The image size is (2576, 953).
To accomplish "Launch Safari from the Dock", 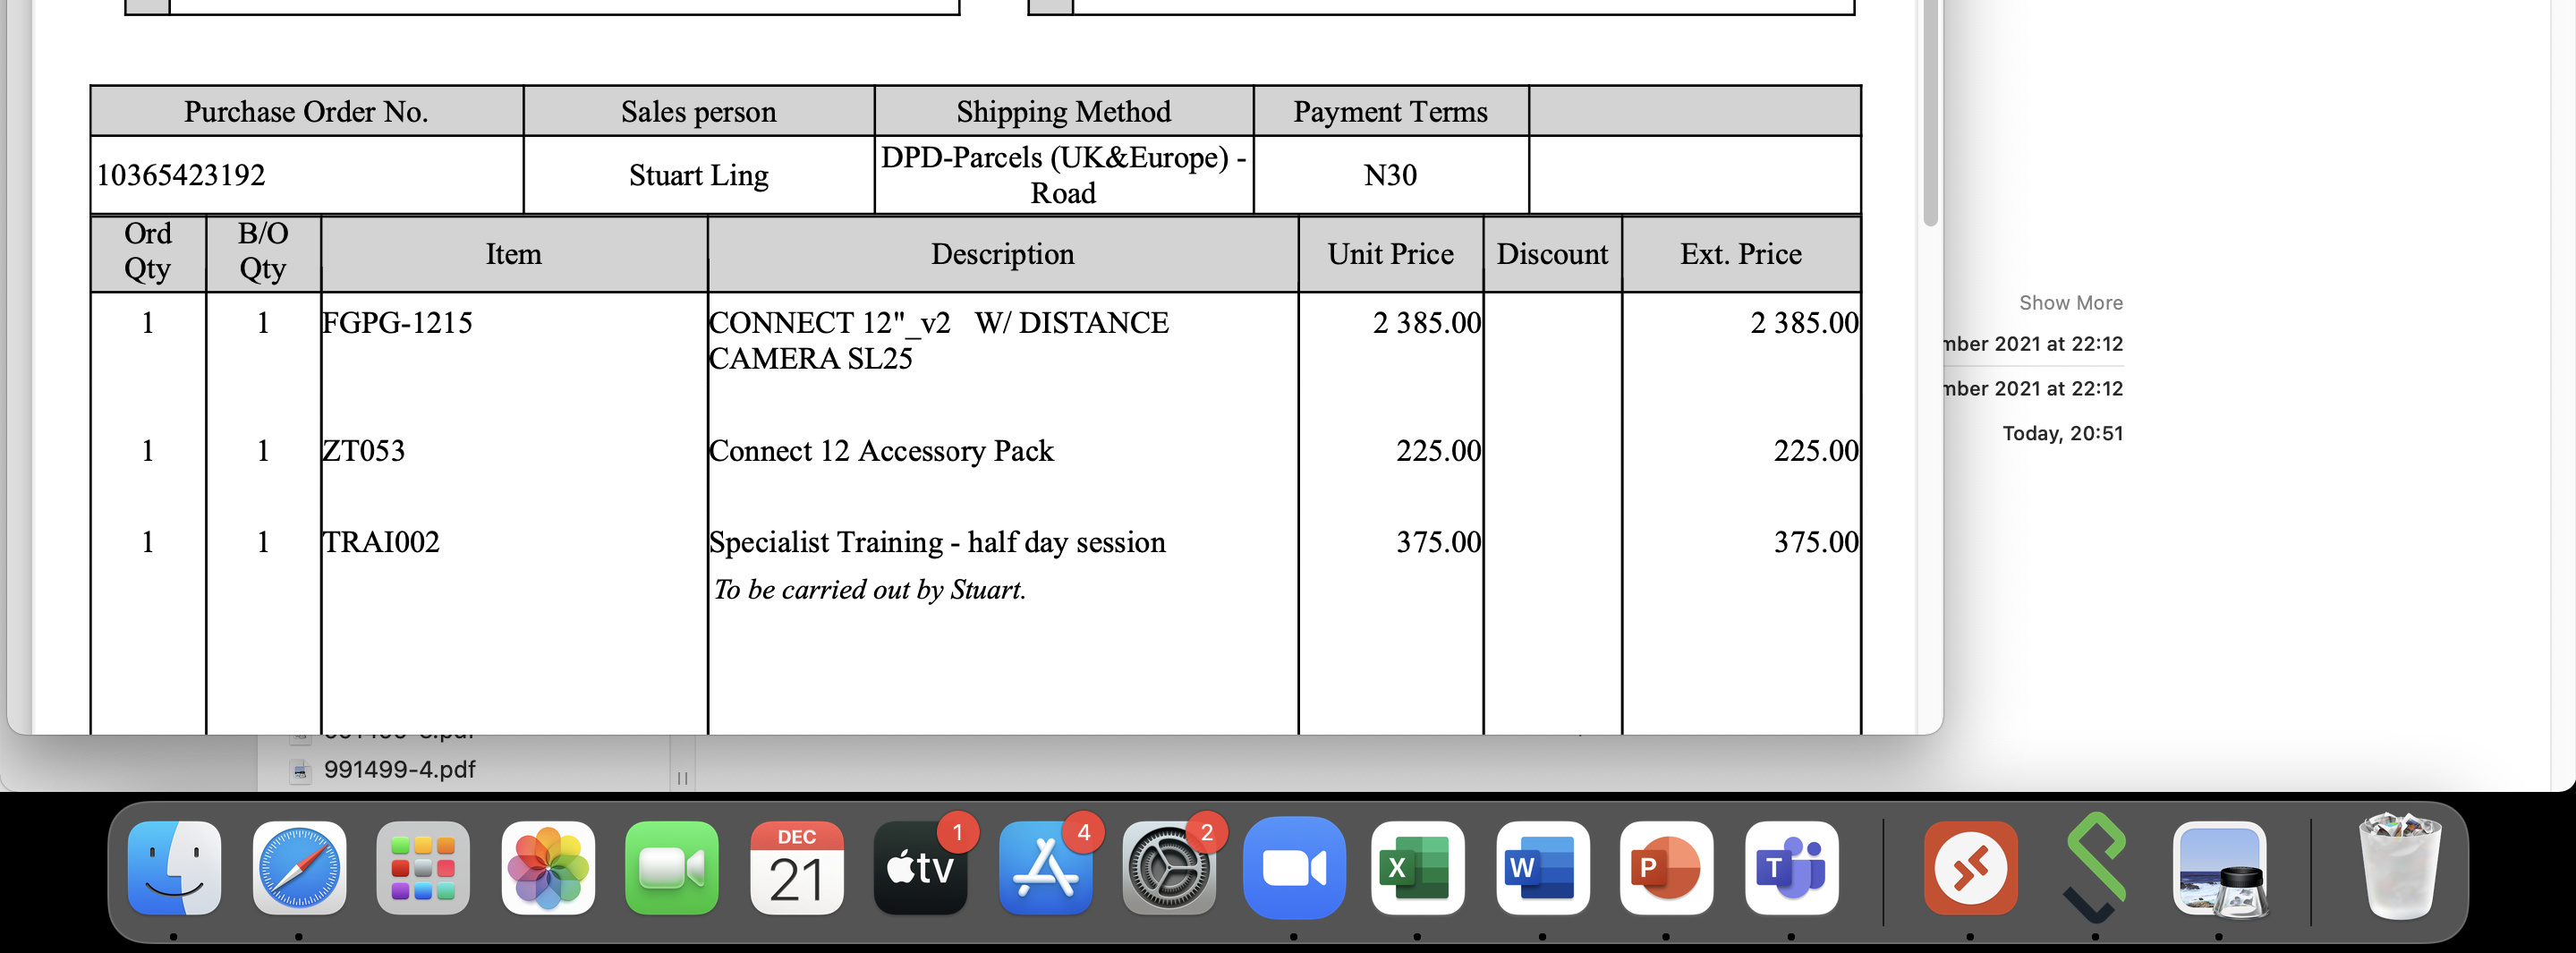I will point(299,868).
